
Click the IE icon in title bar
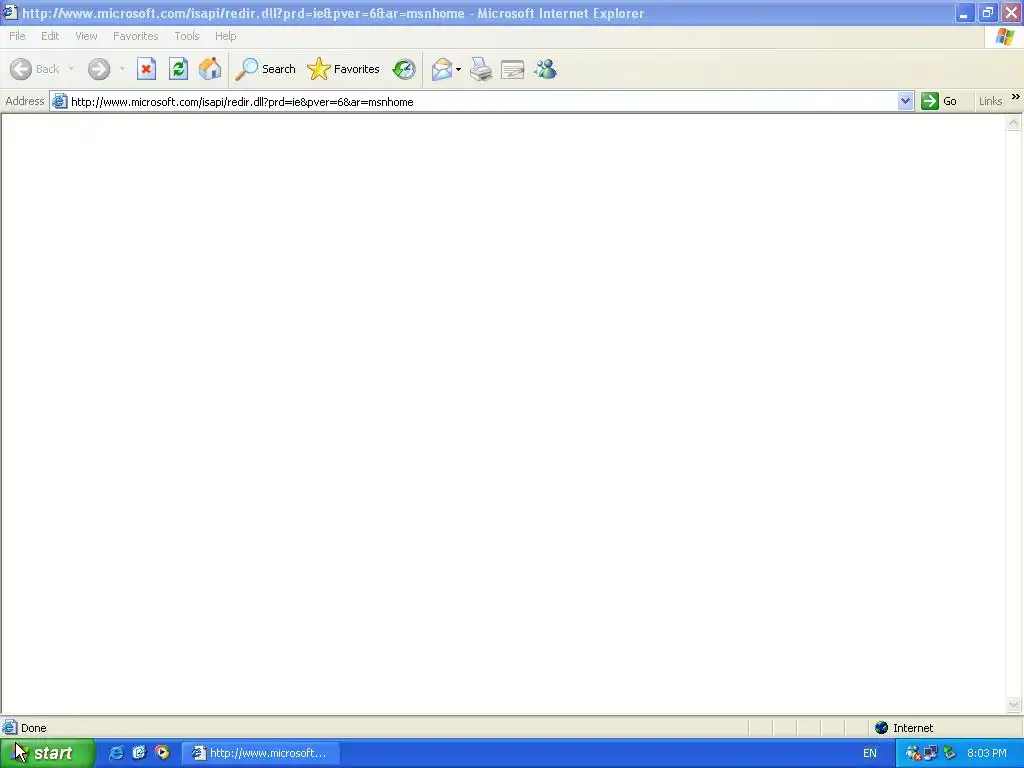pyautogui.click(x=10, y=12)
